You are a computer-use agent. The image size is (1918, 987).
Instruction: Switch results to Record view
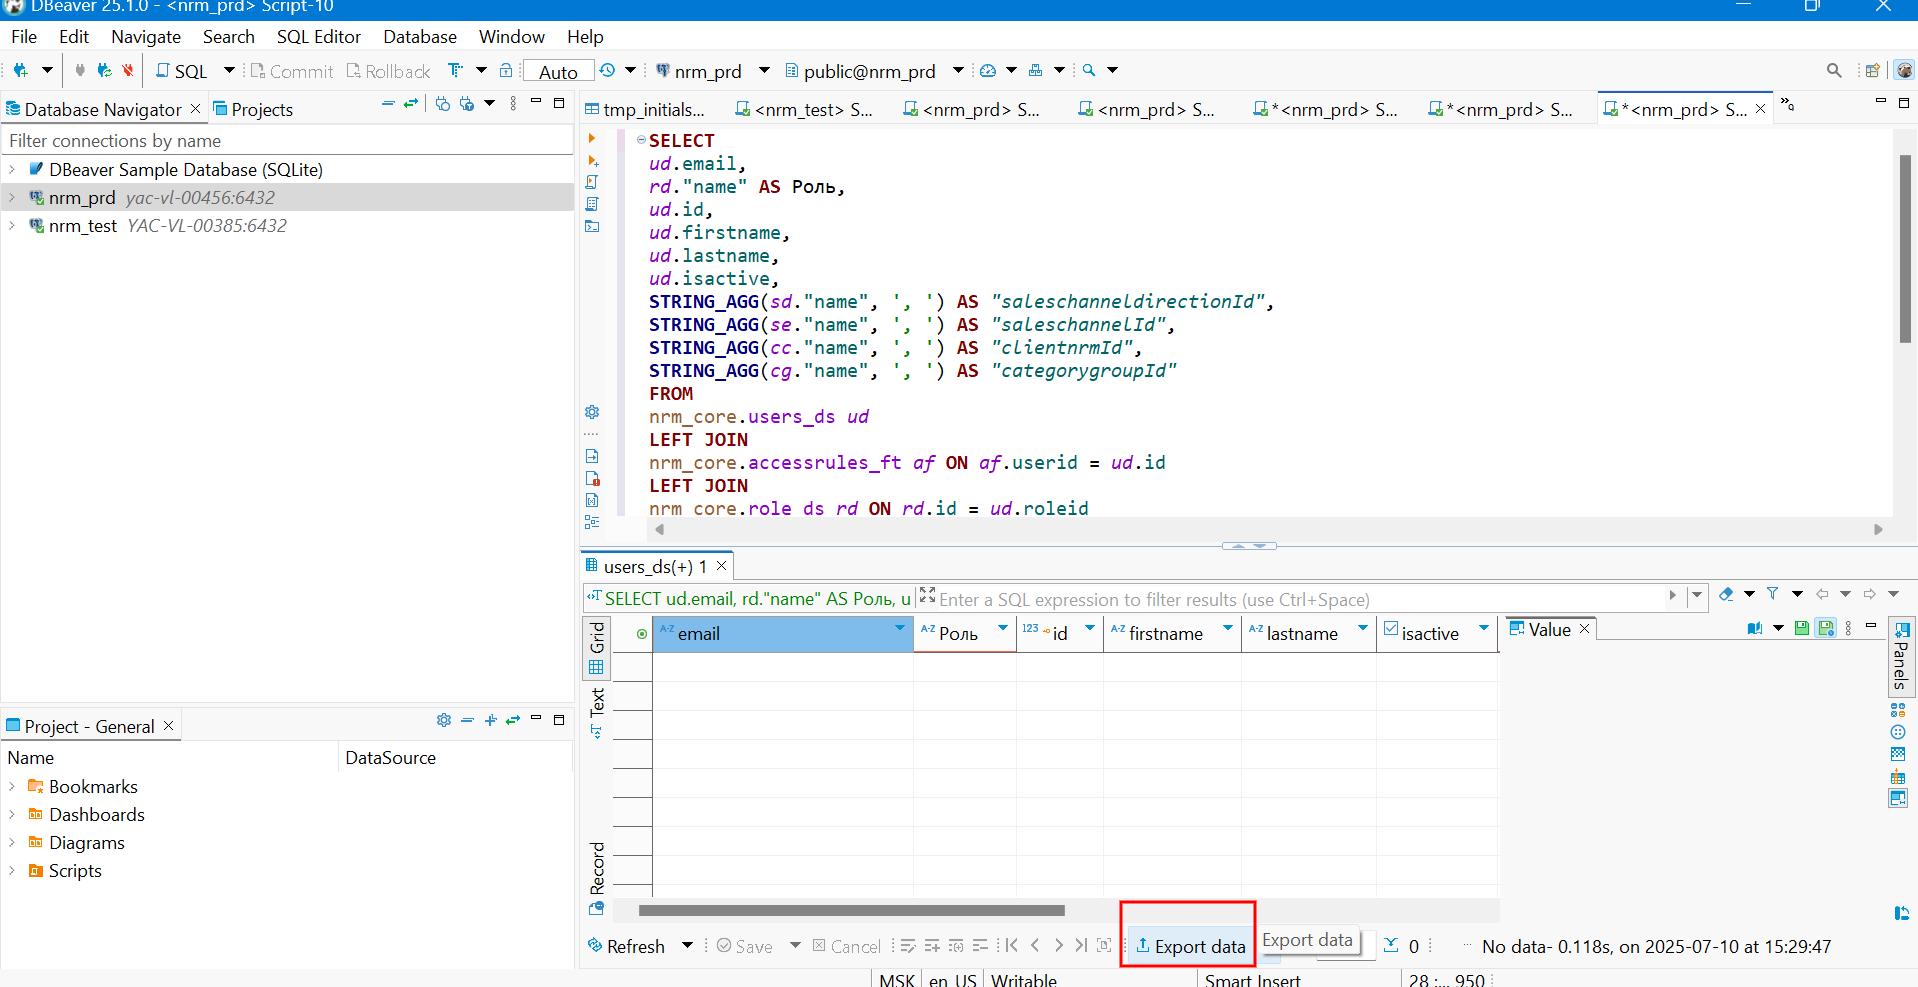coord(597,867)
